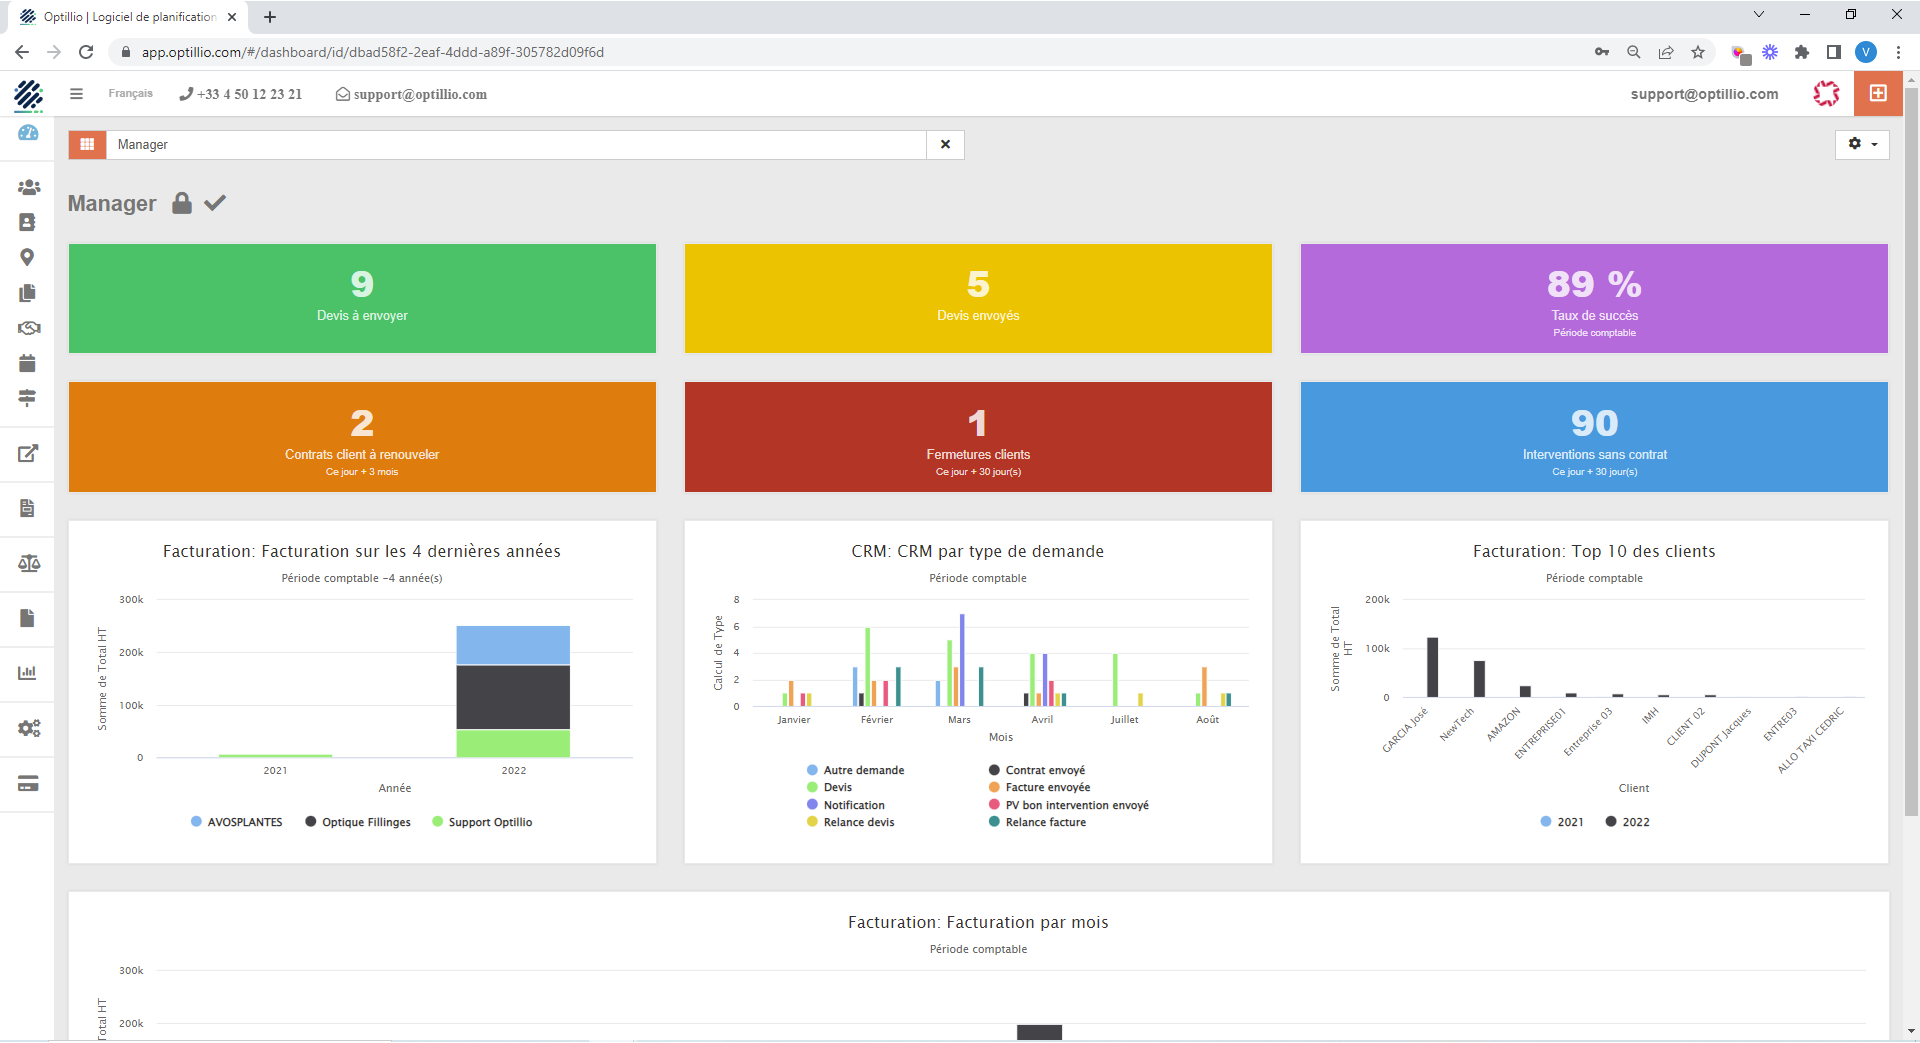The image size is (1920, 1043).
Task: Open the calendar sidebar icon
Action: pyautogui.click(x=27, y=363)
